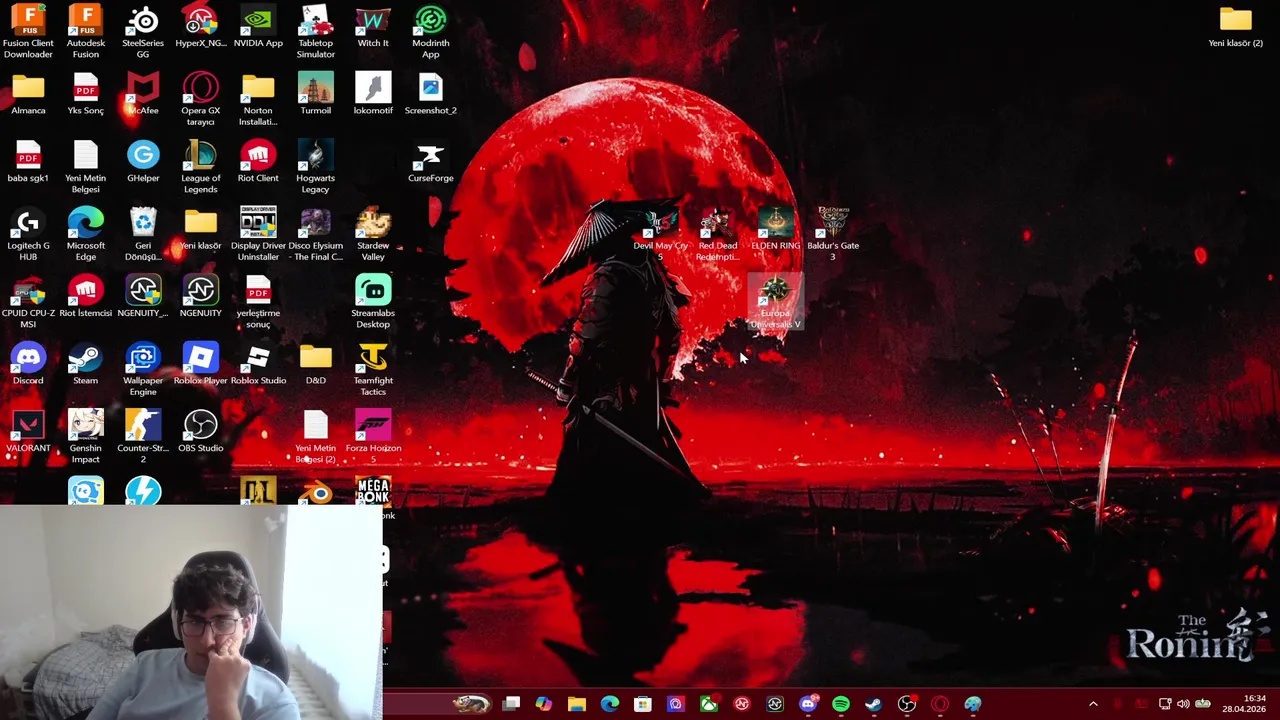The height and width of the screenshot is (720, 1280).
Task: Select the Baldur's Gate 3 icon
Action: pos(833,235)
